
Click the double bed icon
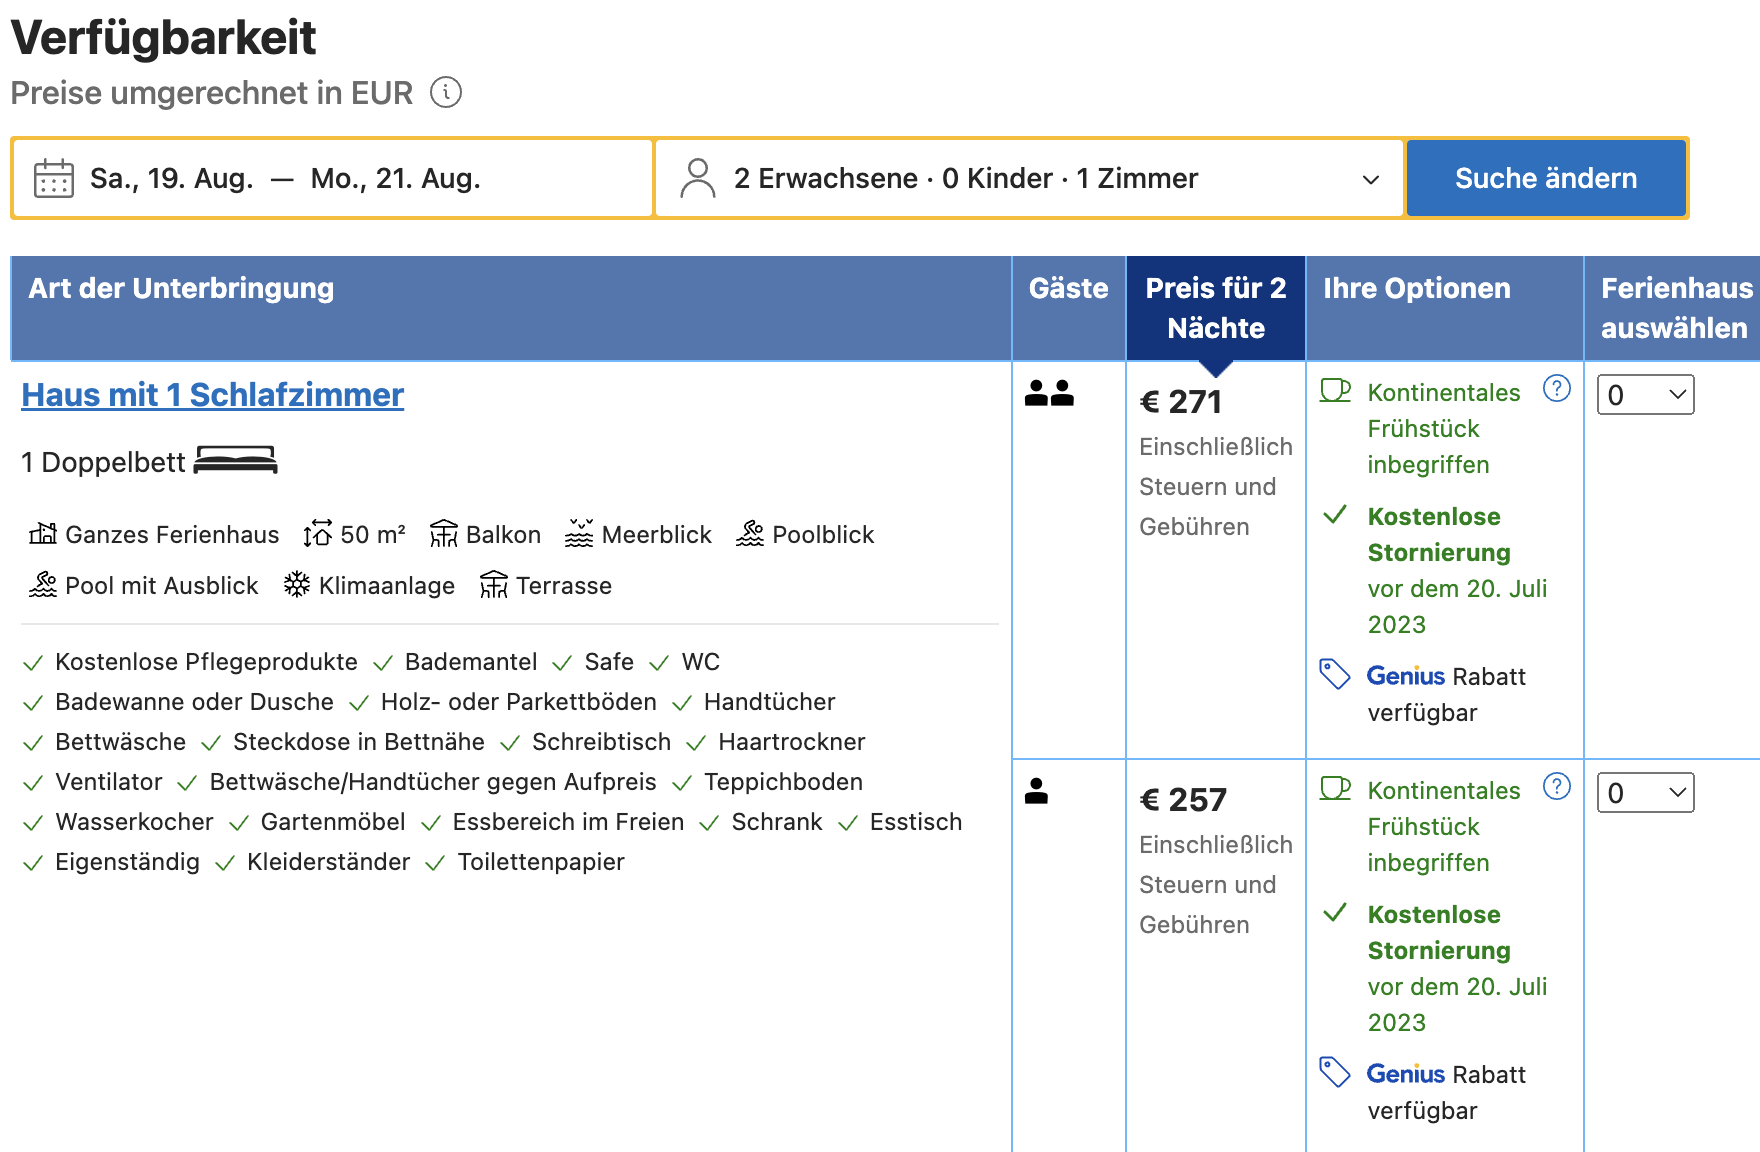tap(235, 461)
